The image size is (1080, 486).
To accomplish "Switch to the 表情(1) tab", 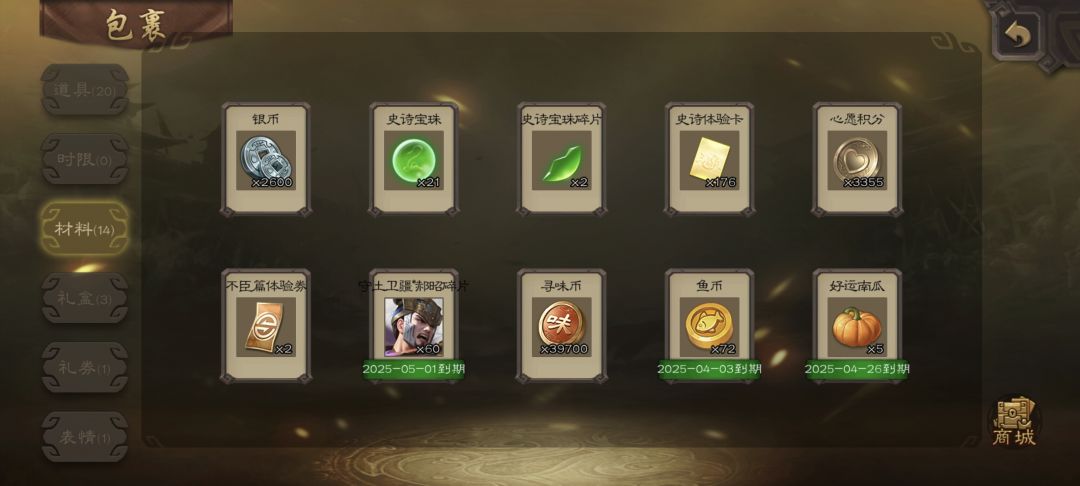I will (85, 437).
